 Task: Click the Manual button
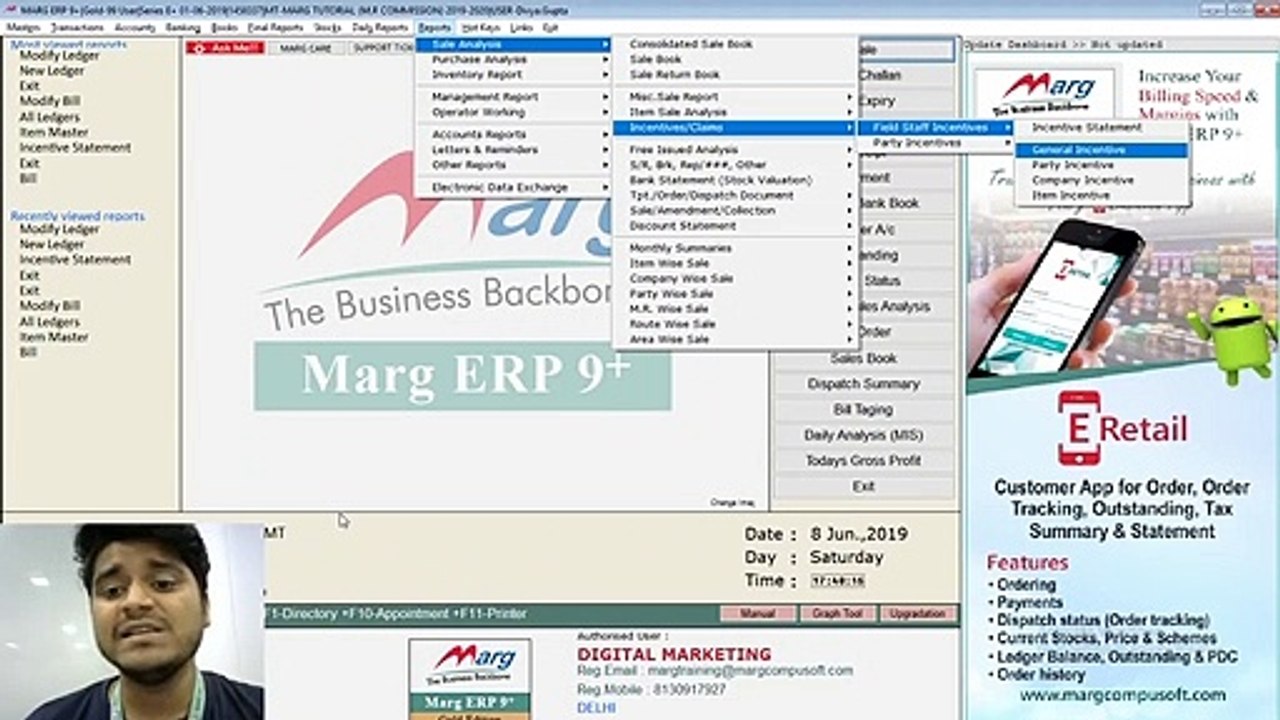tap(757, 614)
